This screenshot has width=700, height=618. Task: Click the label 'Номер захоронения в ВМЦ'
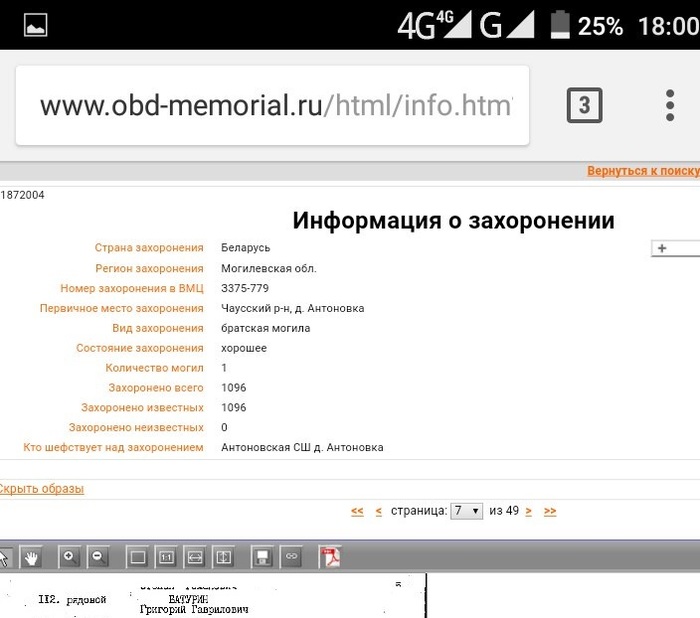click(132, 288)
